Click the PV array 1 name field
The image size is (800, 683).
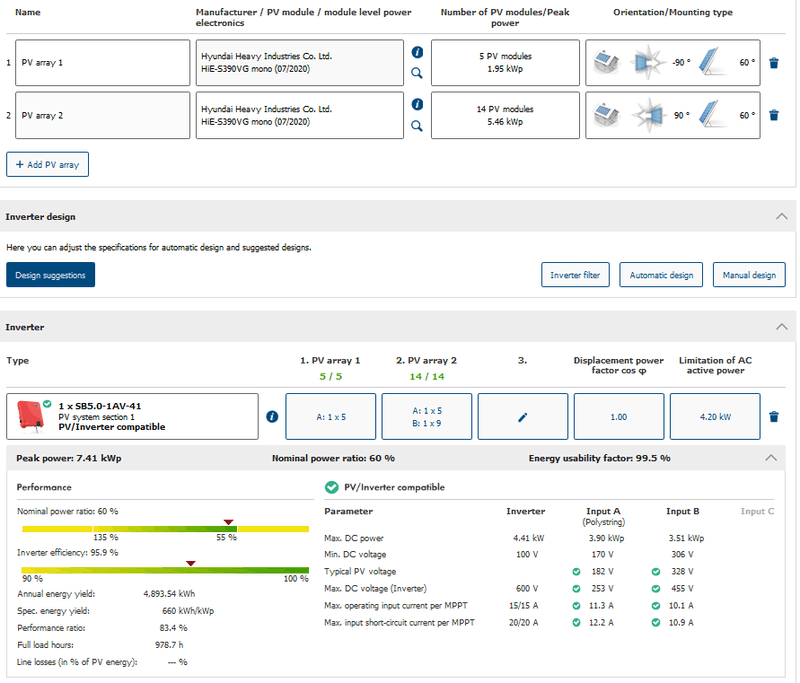103,62
